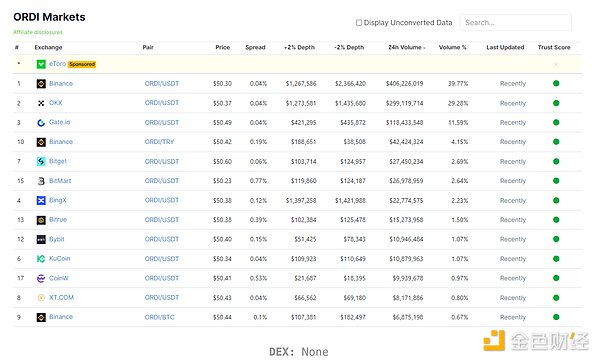Click the eToro logo icon

[x=41, y=64]
